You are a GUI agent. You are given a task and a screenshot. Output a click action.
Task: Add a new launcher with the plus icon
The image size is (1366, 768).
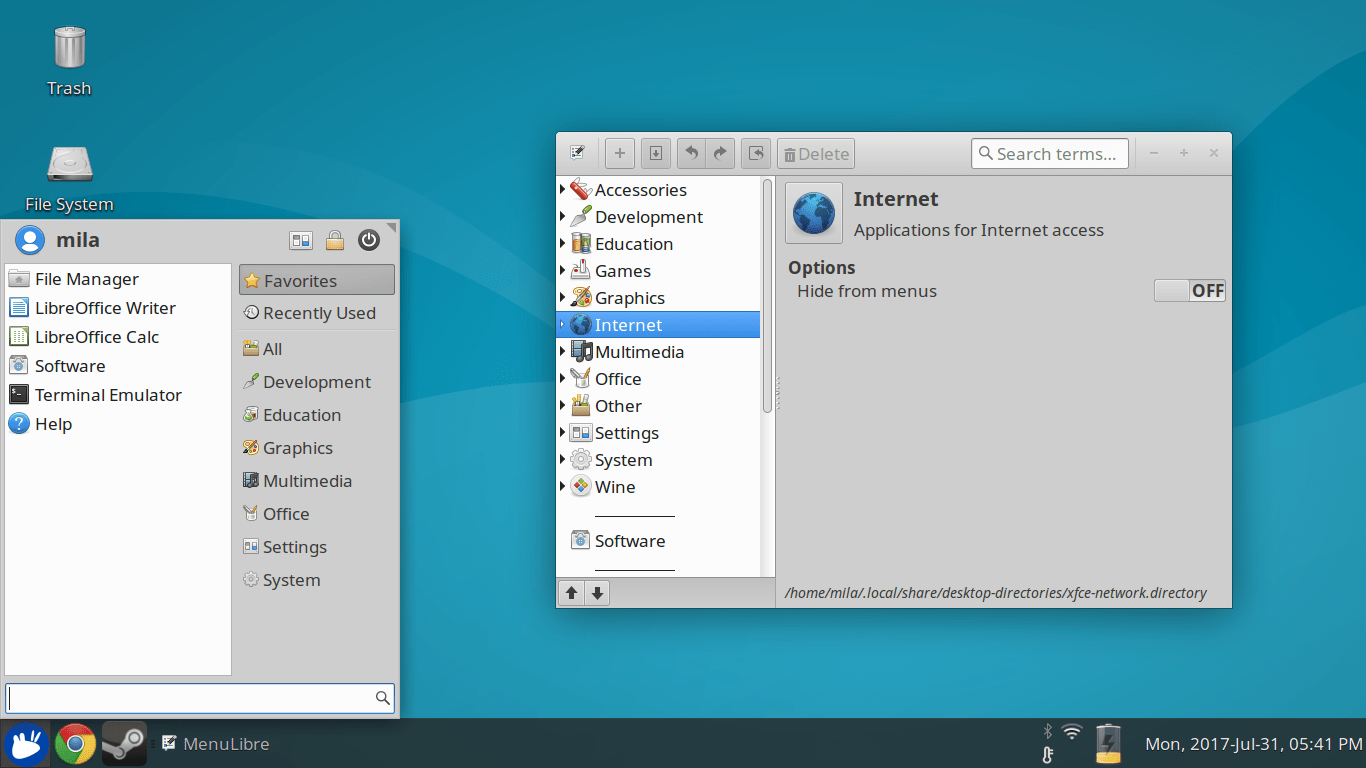tap(619, 153)
